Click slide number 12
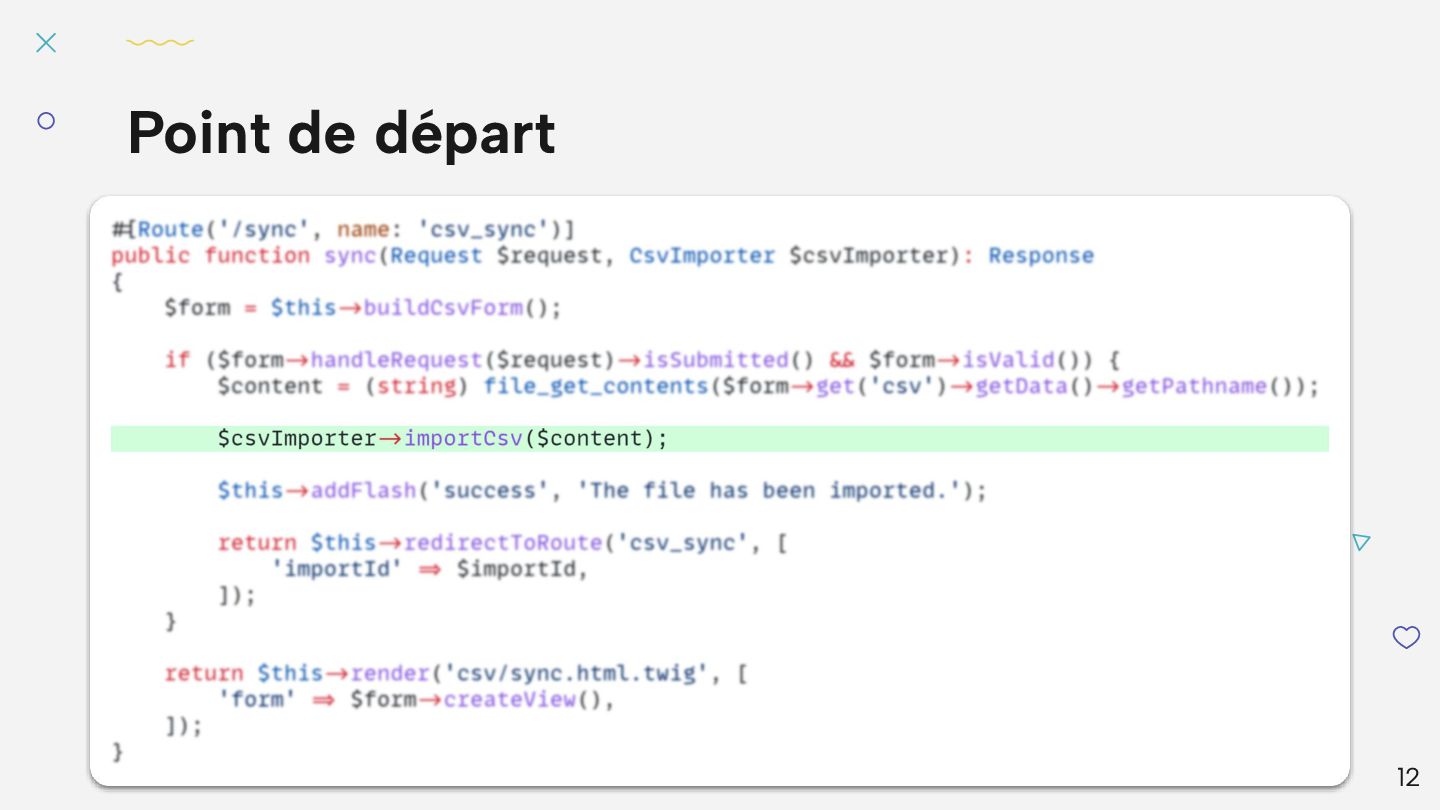1440x810 pixels. coord(1407,777)
